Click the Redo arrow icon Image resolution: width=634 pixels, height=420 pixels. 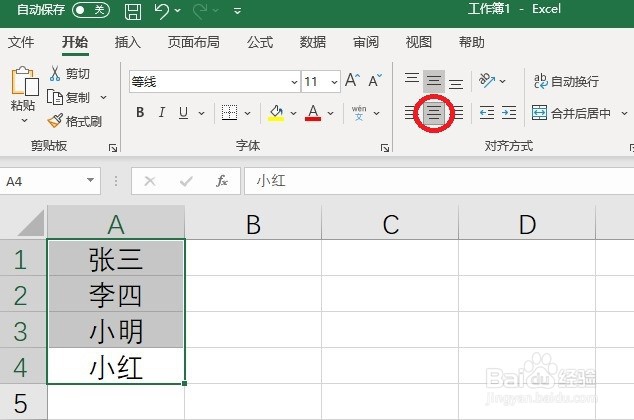point(200,11)
